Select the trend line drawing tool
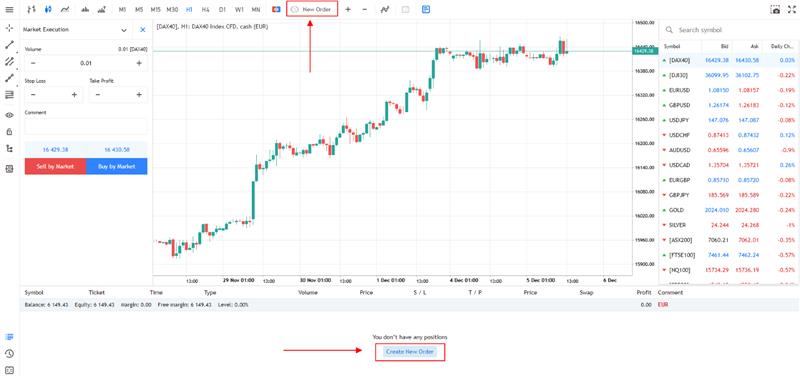800x378 pixels. (x=9, y=45)
